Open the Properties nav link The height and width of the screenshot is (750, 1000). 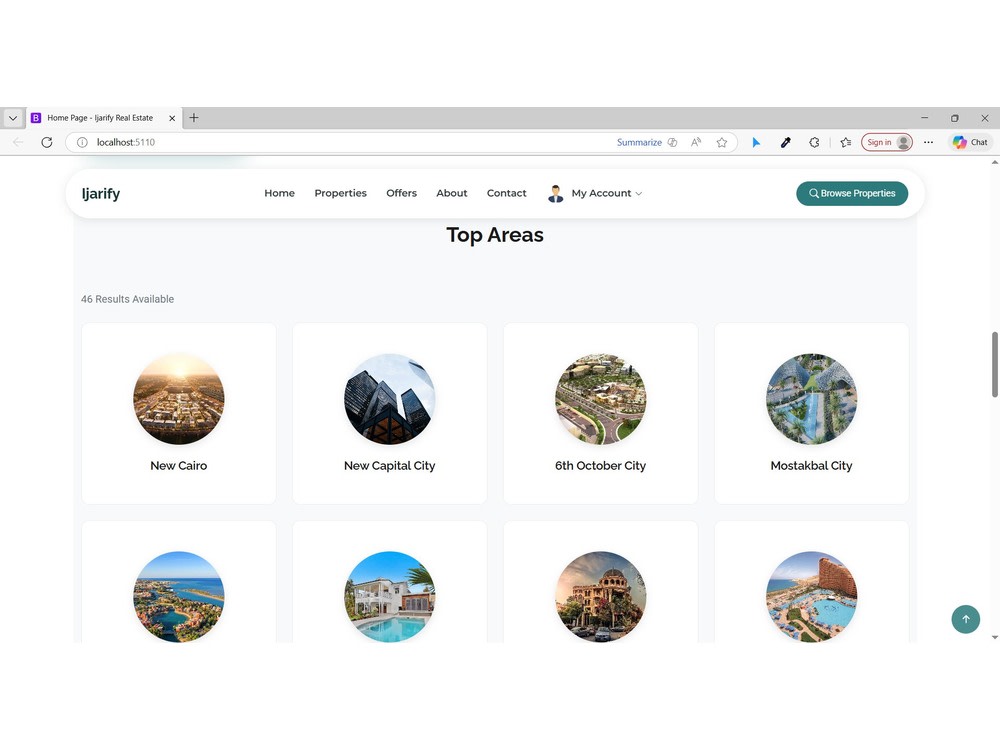(341, 193)
